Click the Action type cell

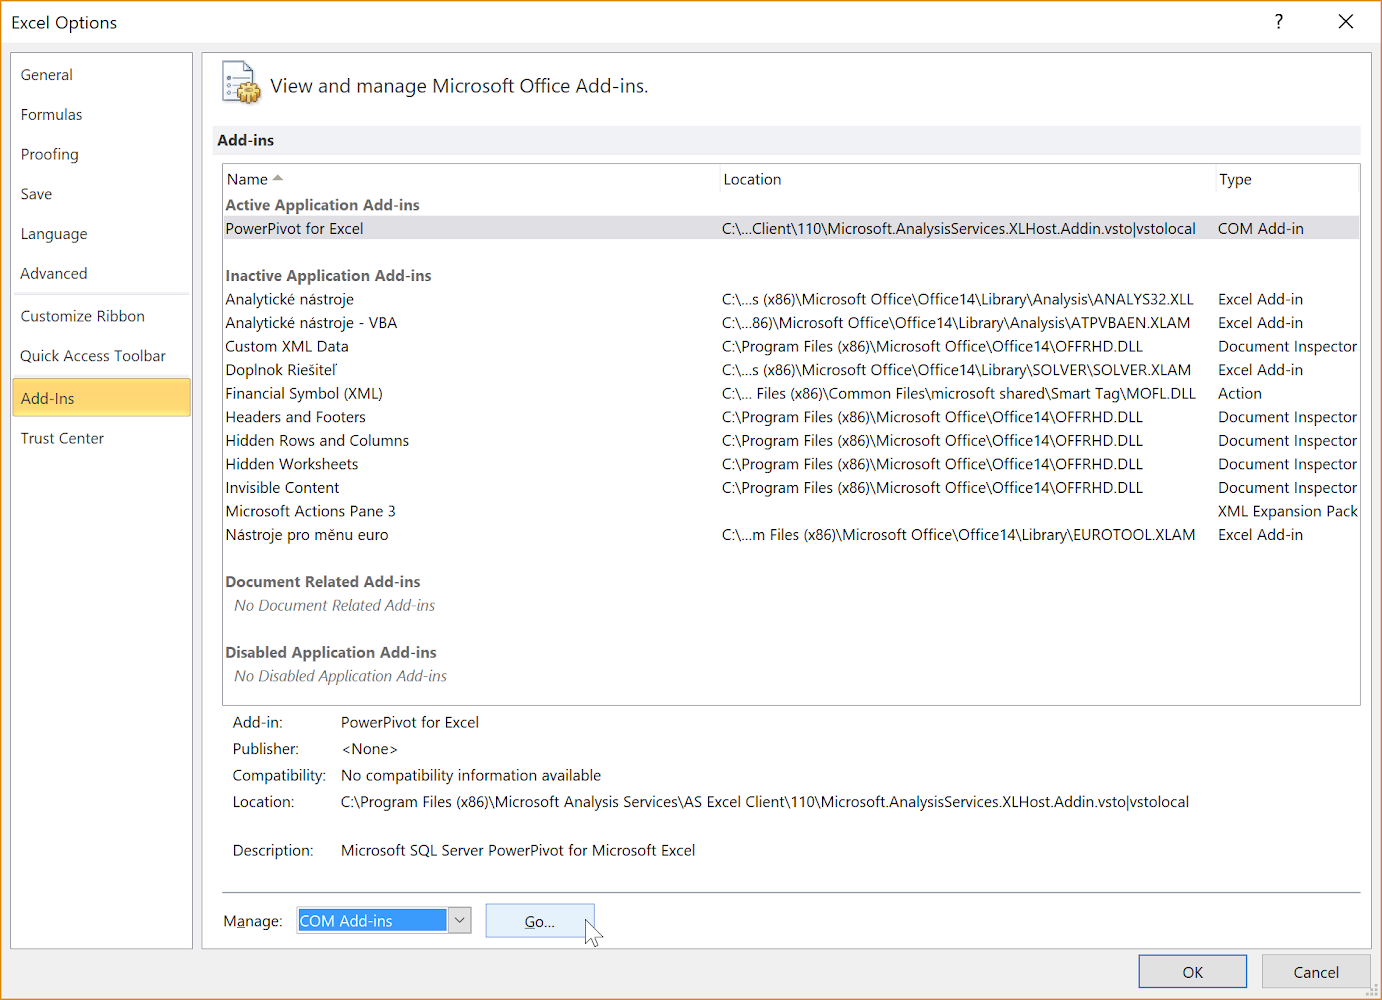[x=1240, y=394]
